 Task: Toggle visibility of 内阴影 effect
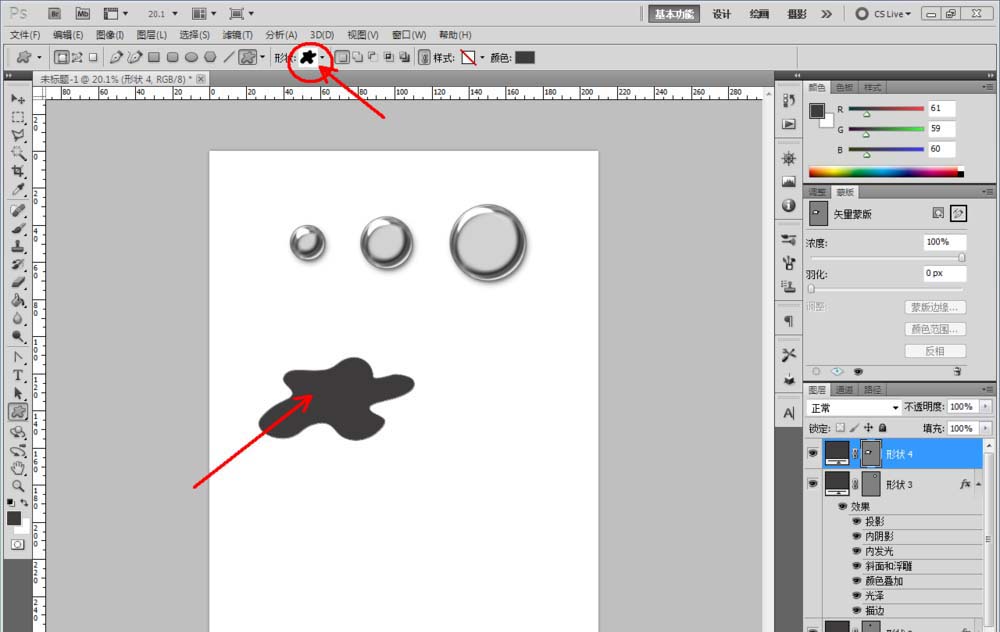click(x=857, y=536)
